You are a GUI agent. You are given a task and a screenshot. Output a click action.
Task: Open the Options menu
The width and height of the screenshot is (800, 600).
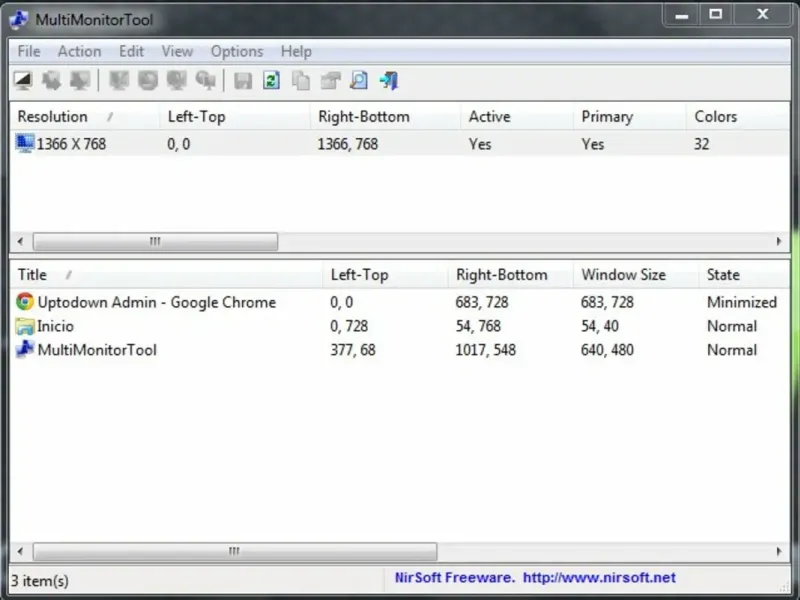click(237, 52)
